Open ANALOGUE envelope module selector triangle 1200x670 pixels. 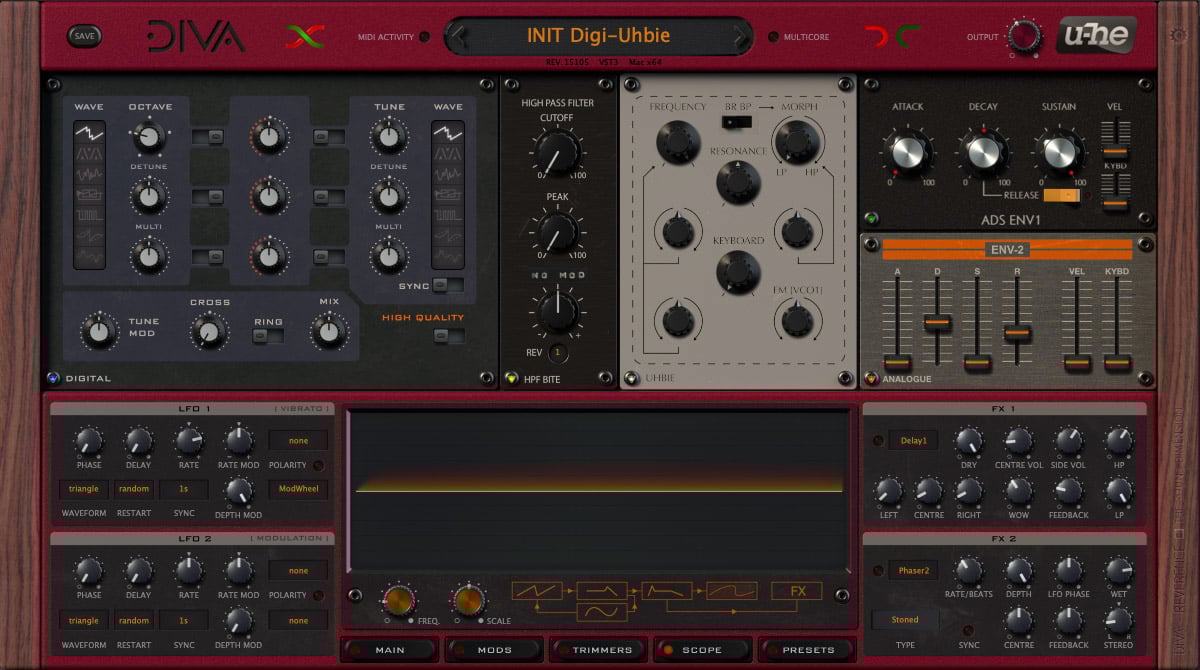click(871, 378)
